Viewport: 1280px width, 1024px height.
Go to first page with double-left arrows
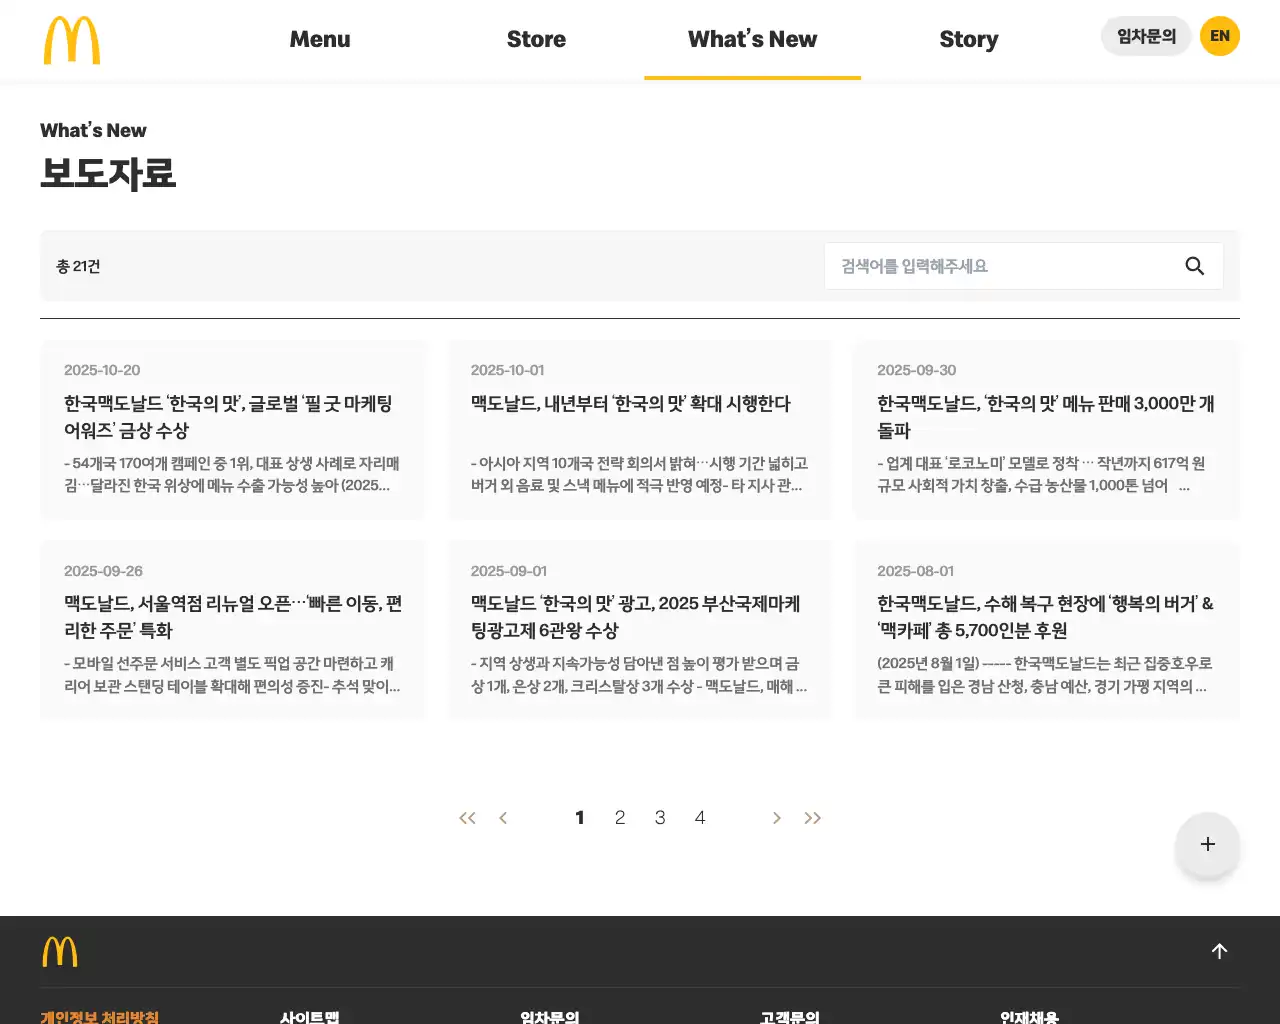click(467, 818)
